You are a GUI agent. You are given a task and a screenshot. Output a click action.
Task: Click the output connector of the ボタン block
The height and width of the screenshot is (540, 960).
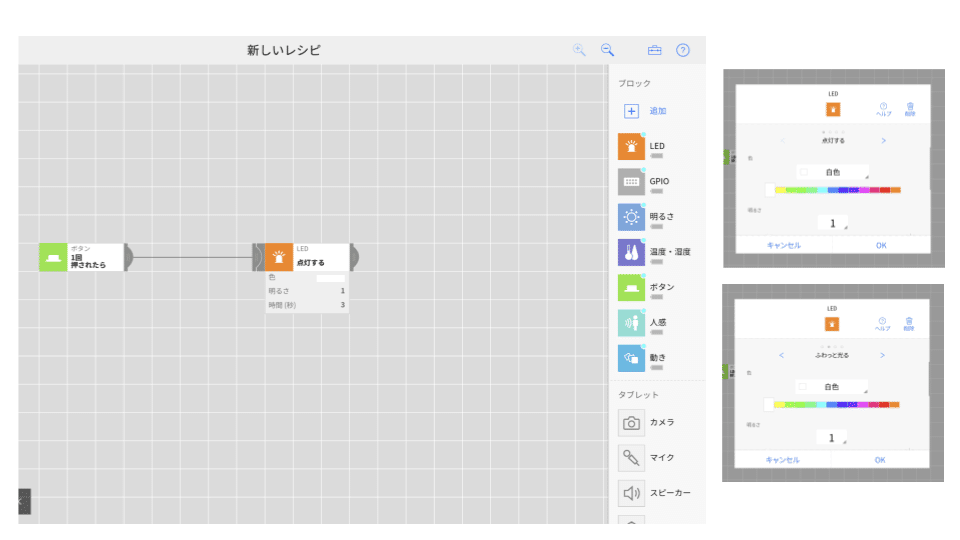(129, 257)
